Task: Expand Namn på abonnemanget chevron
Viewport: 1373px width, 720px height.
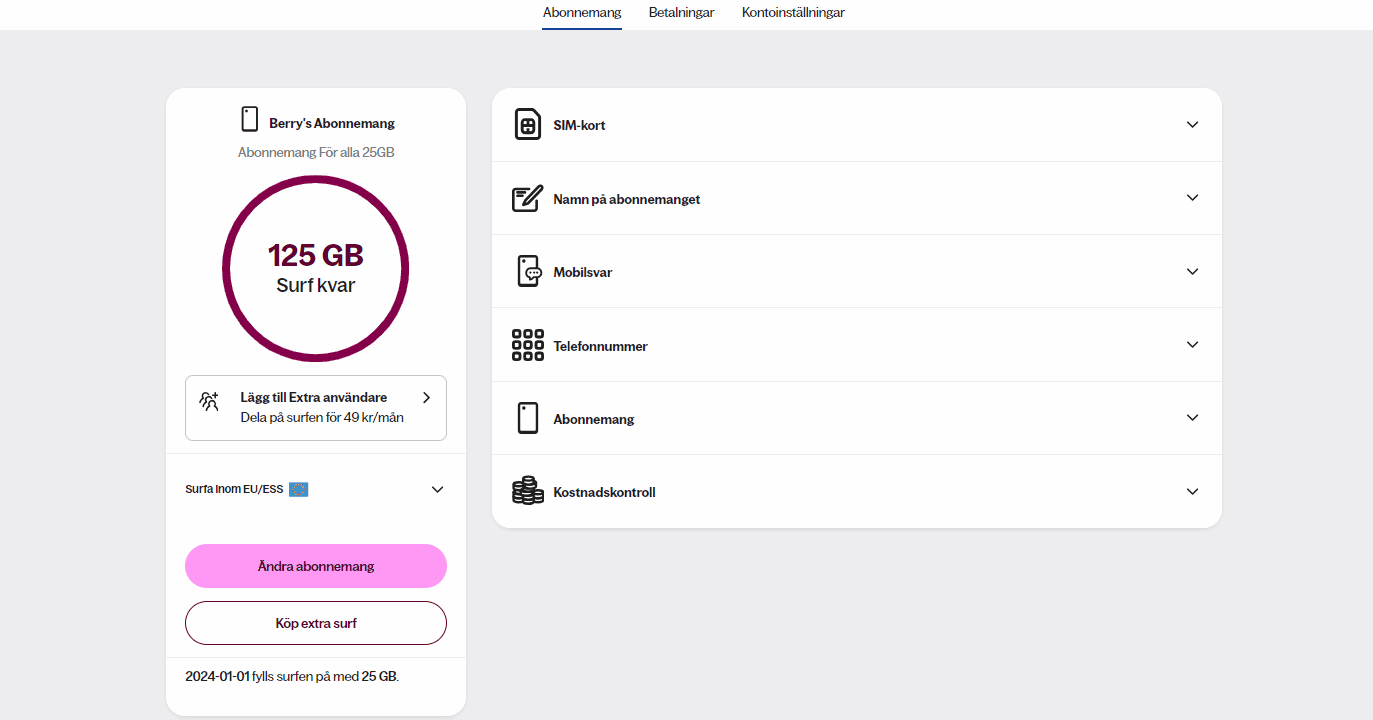Action: tap(1192, 198)
